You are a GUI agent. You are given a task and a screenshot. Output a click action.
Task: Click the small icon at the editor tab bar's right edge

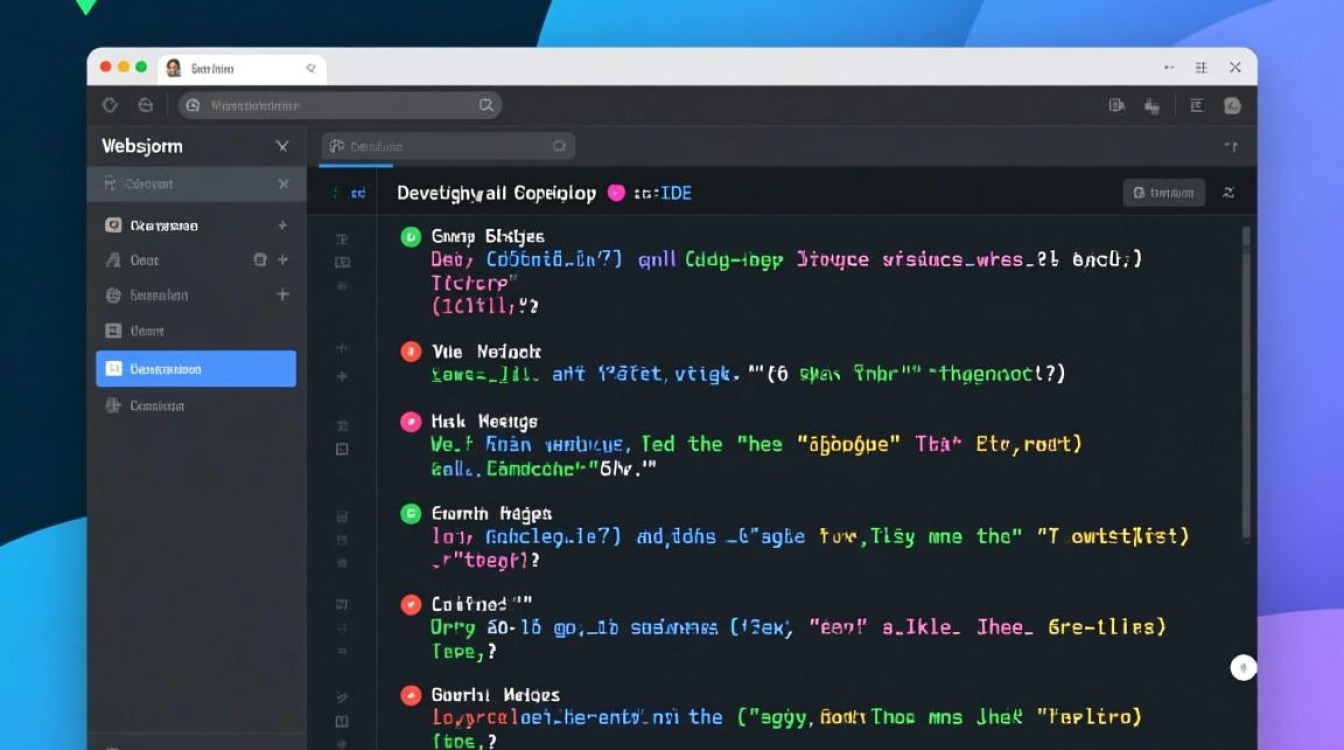click(x=1231, y=147)
